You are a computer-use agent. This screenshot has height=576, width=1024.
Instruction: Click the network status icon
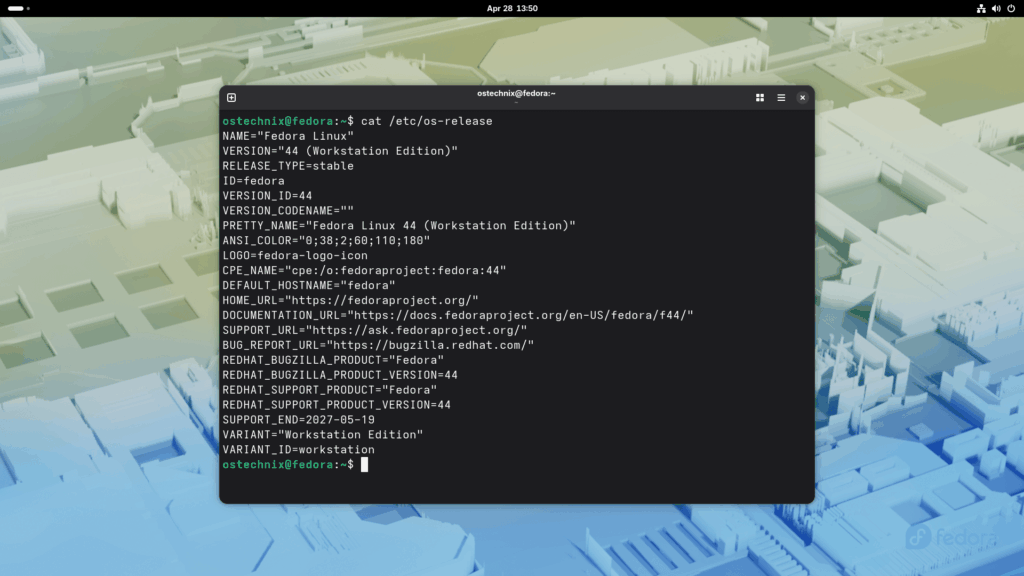point(980,8)
